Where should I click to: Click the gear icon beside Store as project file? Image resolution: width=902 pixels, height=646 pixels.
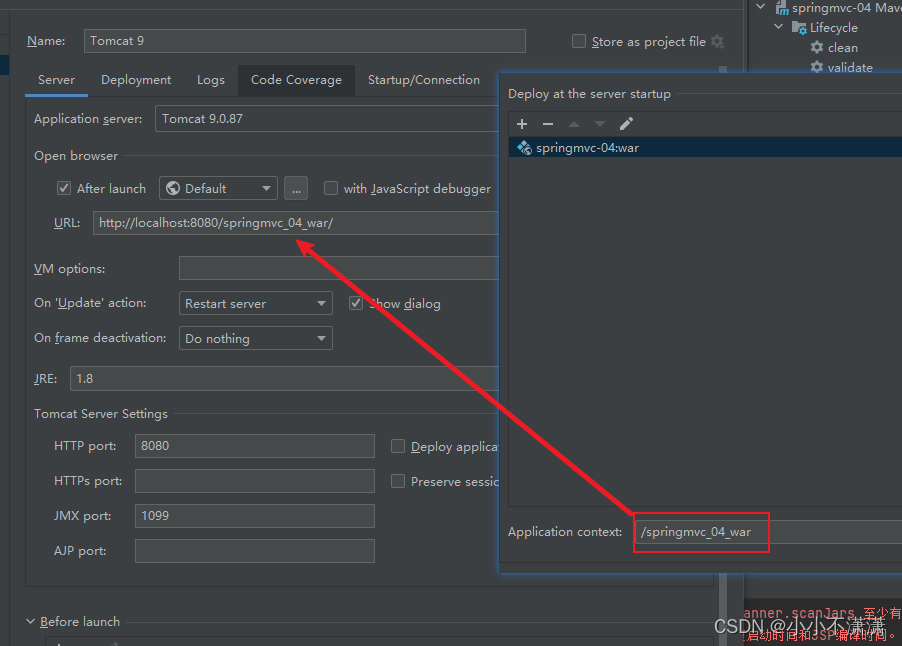pos(717,41)
